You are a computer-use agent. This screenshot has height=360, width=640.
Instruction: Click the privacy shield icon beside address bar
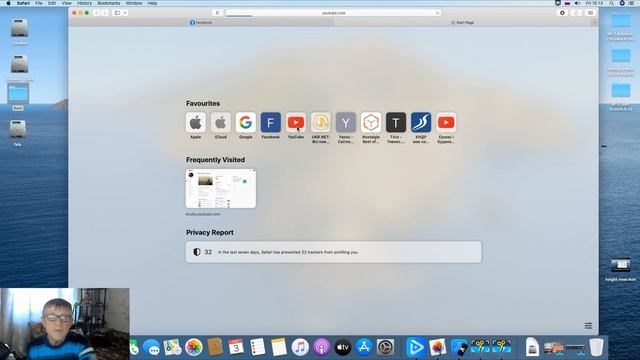(x=218, y=13)
